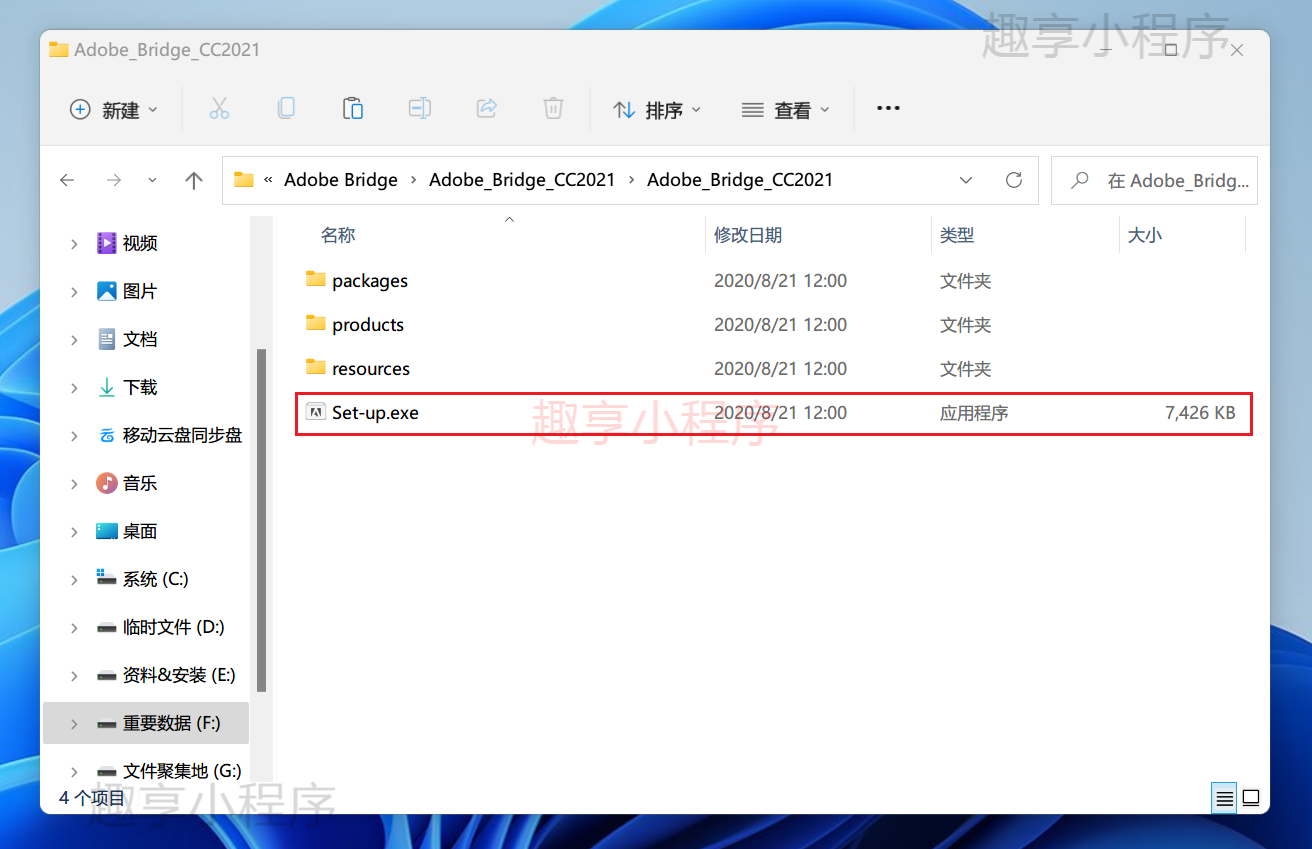
Task: Click the 应用程序 type cell
Action: 974,412
